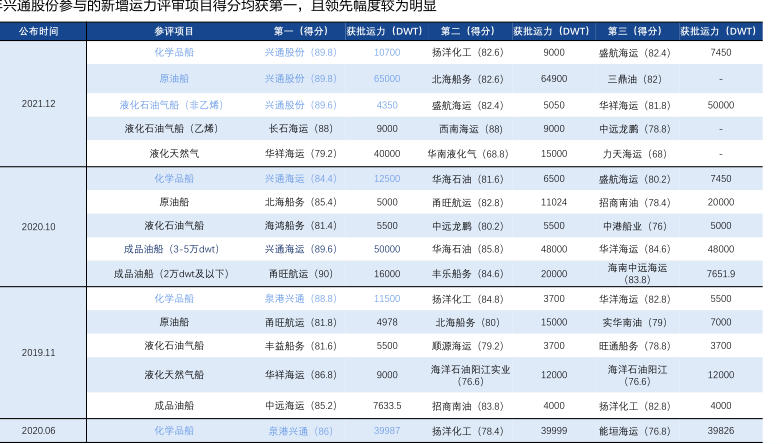The height and width of the screenshot is (444, 780).
Task: Click the 2020.06 date cell
Action: pyautogui.click(x=38, y=430)
